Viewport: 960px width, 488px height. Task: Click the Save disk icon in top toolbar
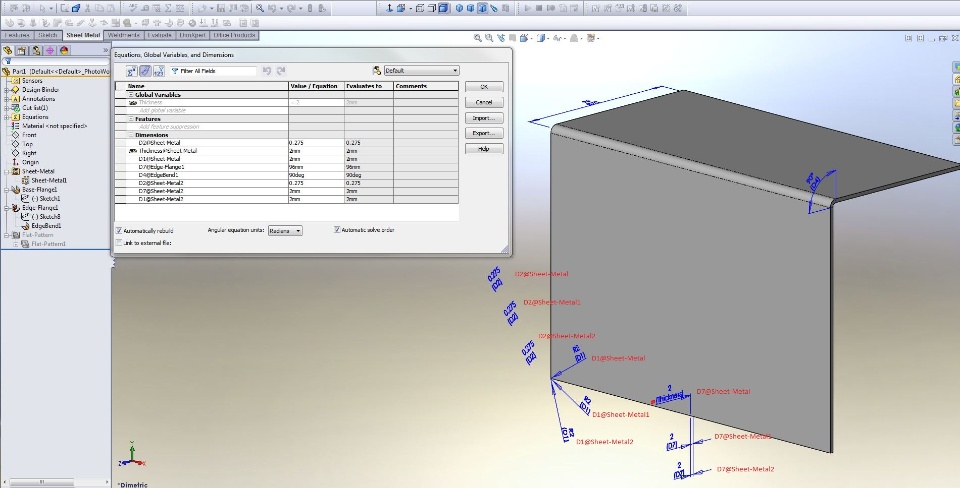pyautogui.click(x=221, y=9)
